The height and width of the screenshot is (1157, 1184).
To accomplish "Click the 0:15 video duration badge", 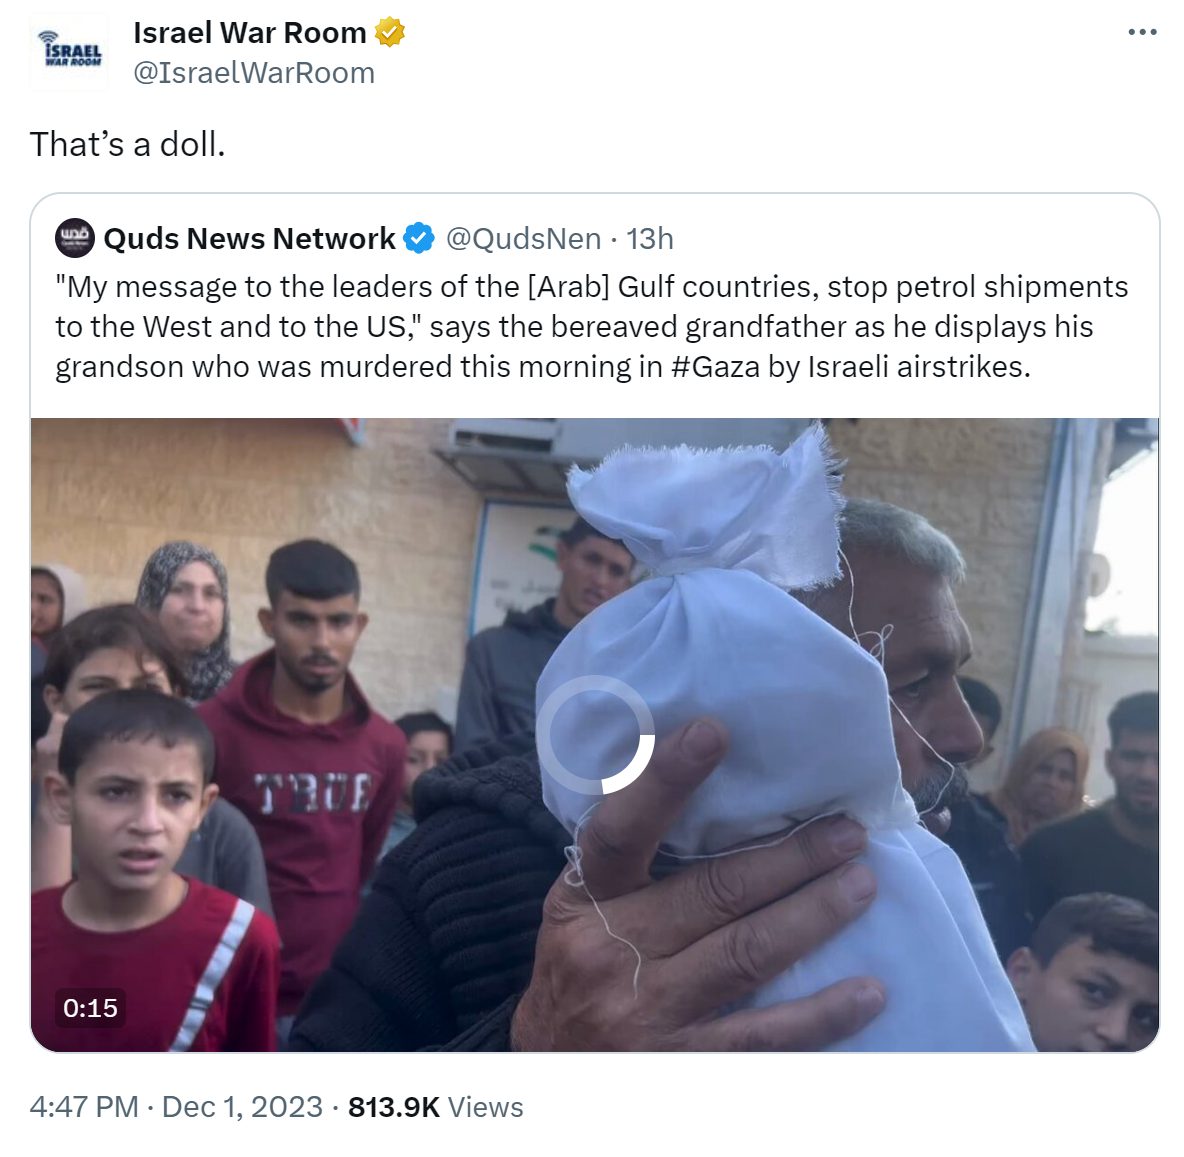I will 90,1008.
